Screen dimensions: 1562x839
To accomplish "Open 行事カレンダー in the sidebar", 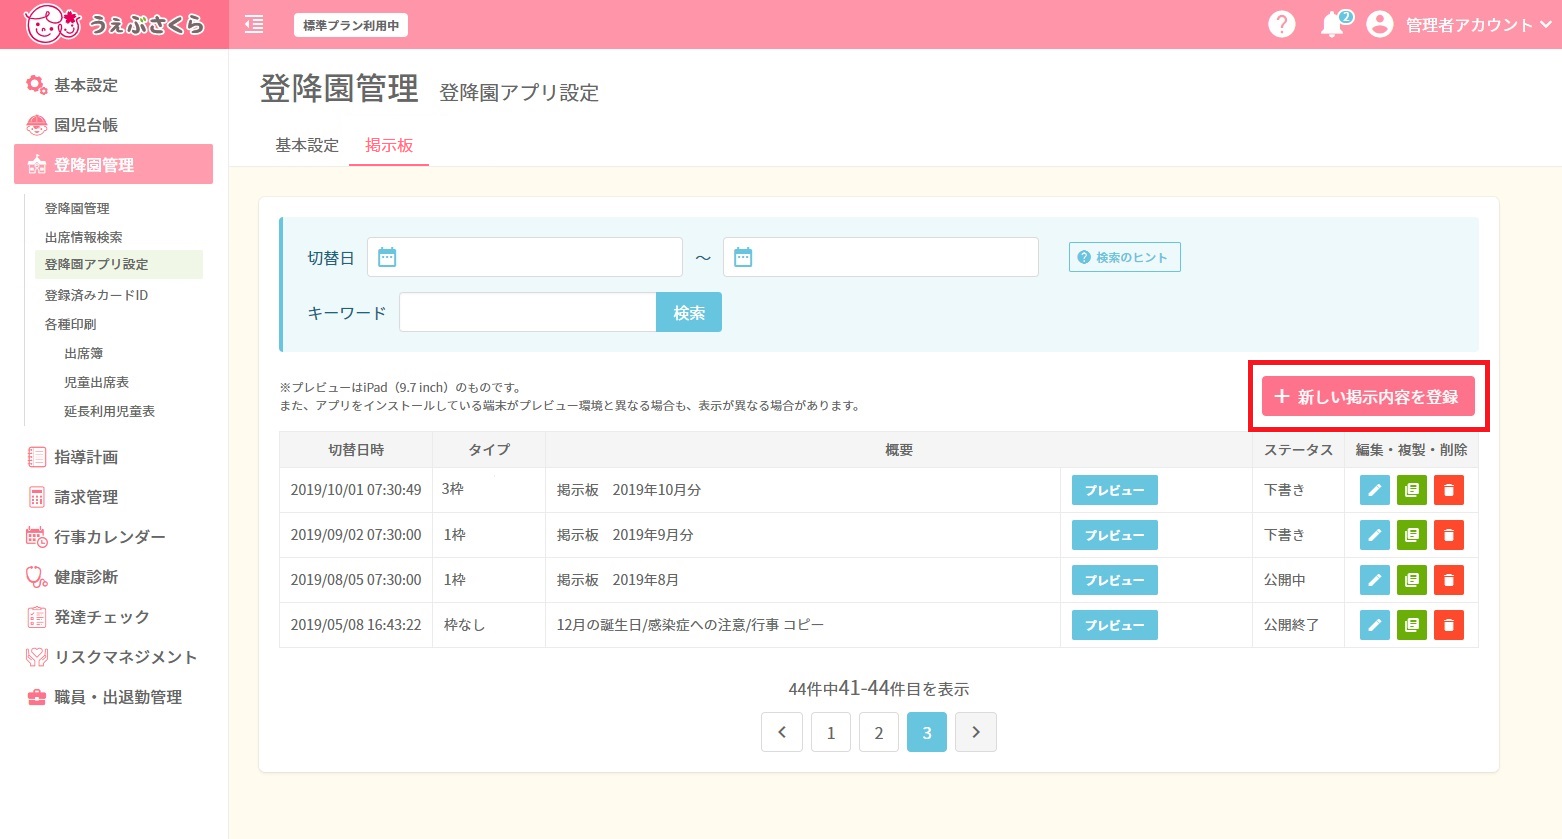I will (x=96, y=537).
